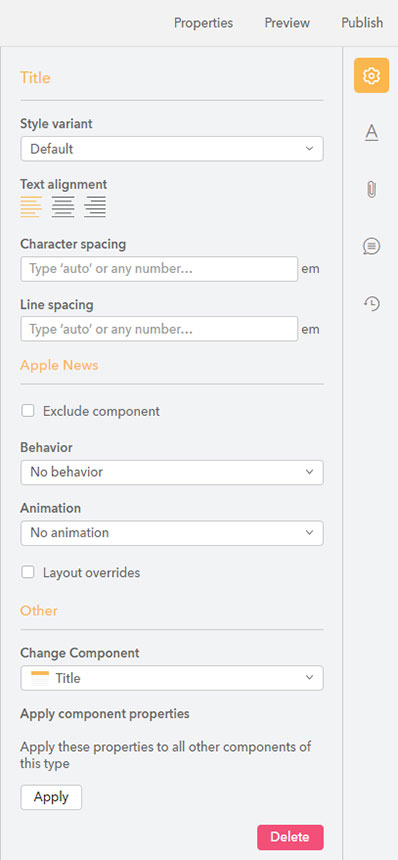Set text alignment to right
398x860 pixels.
point(95,207)
